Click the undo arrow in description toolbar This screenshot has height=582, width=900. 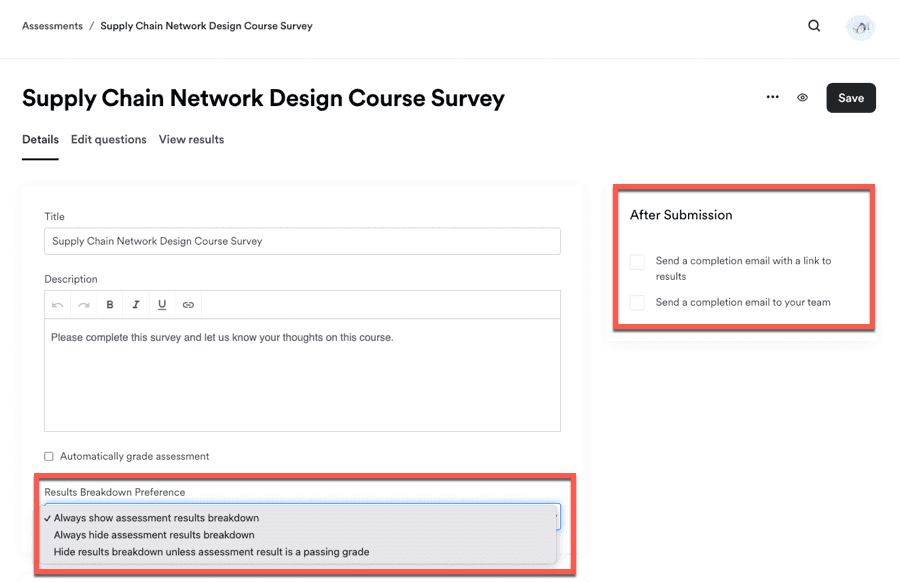tap(58, 305)
